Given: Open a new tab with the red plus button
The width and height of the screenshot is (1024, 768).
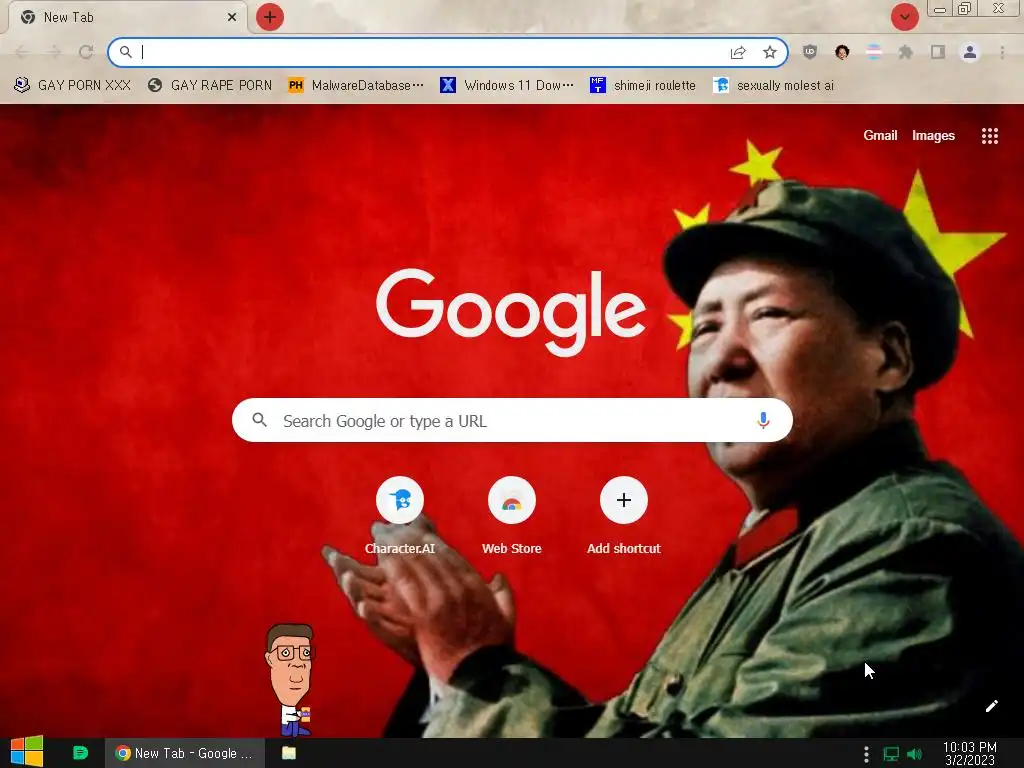Looking at the screenshot, I should click(x=270, y=17).
